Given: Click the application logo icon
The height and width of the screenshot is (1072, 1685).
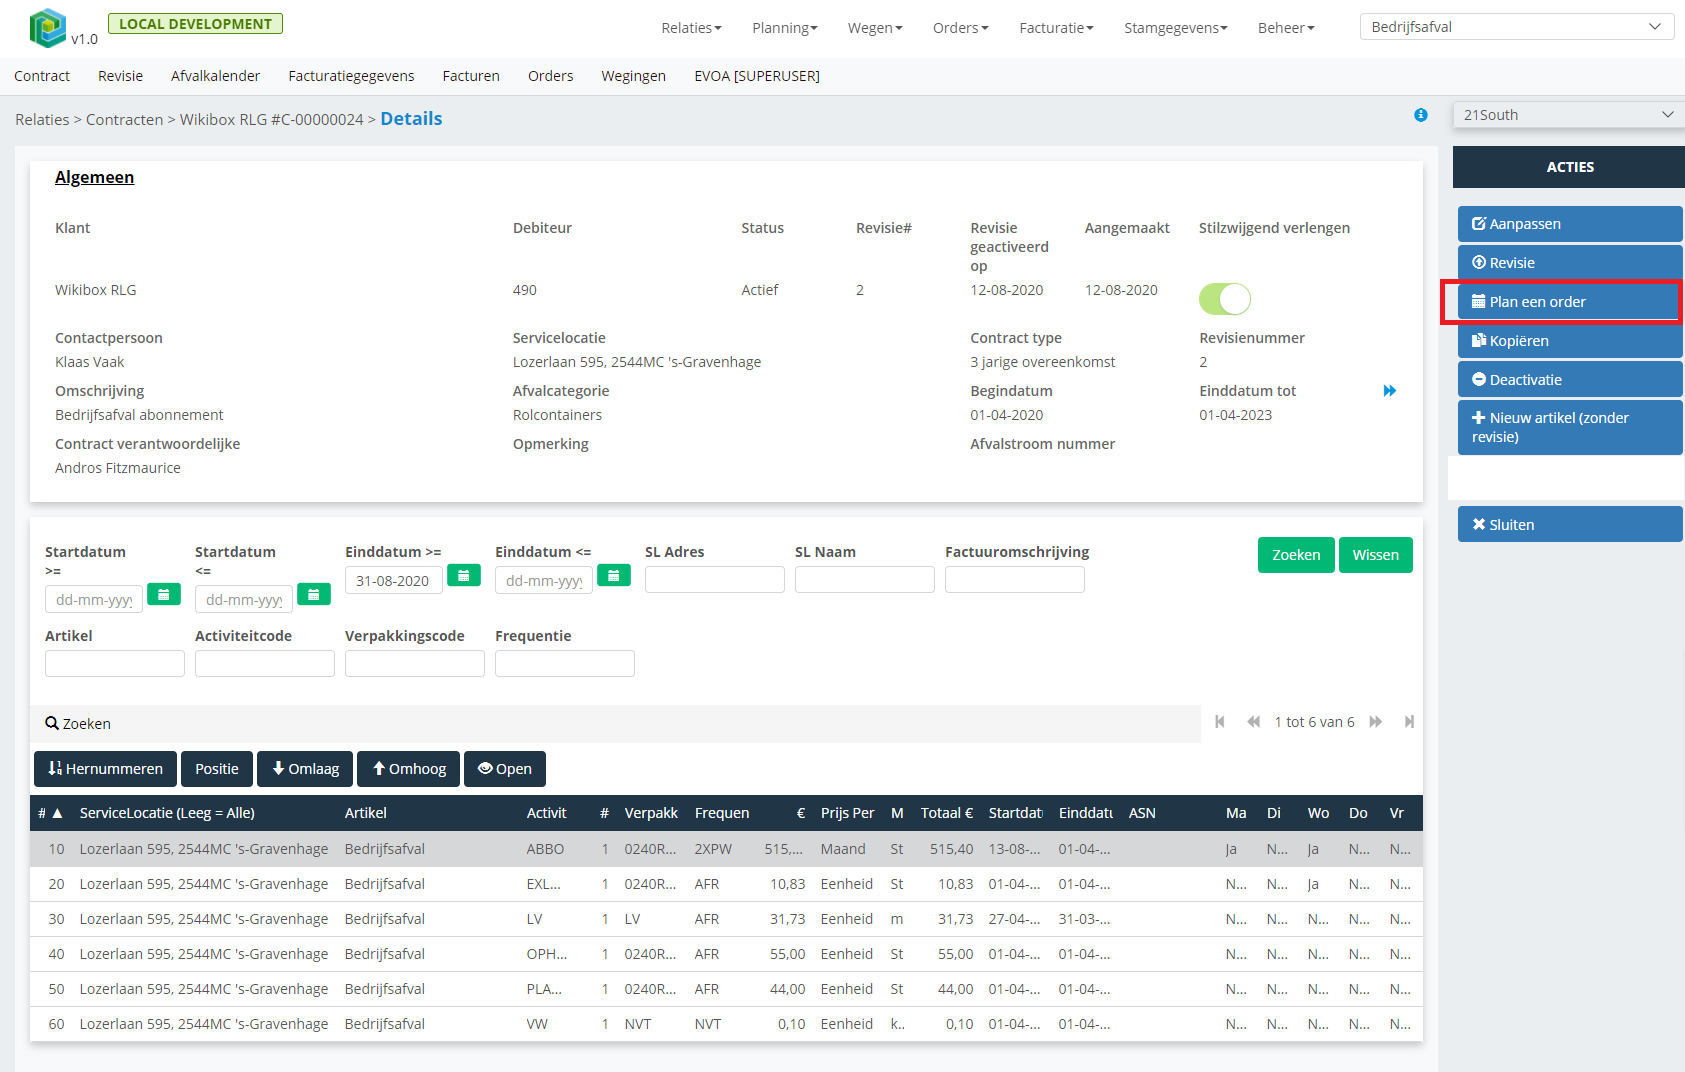Looking at the screenshot, I should pos(47,28).
